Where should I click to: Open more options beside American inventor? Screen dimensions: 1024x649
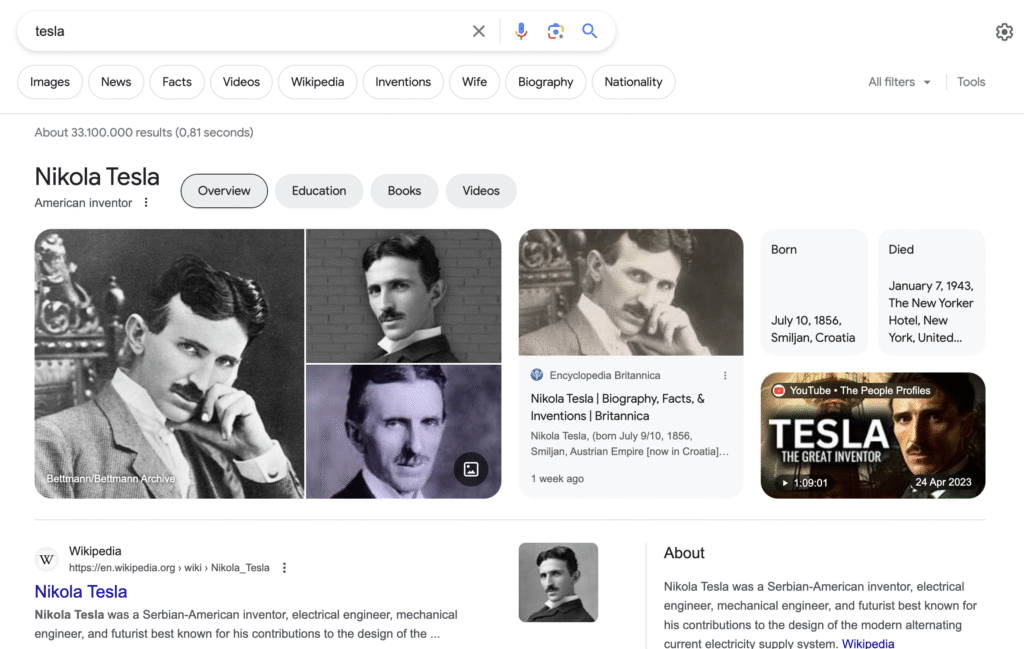tap(146, 202)
